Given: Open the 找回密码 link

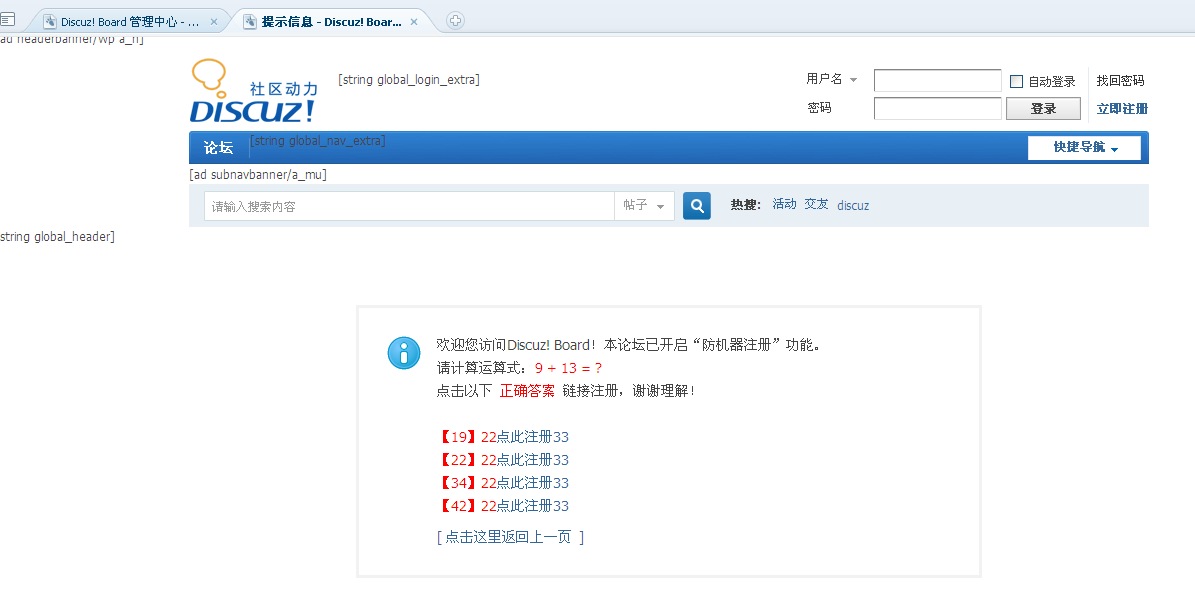Looking at the screenshot, I should point(1122,80).
